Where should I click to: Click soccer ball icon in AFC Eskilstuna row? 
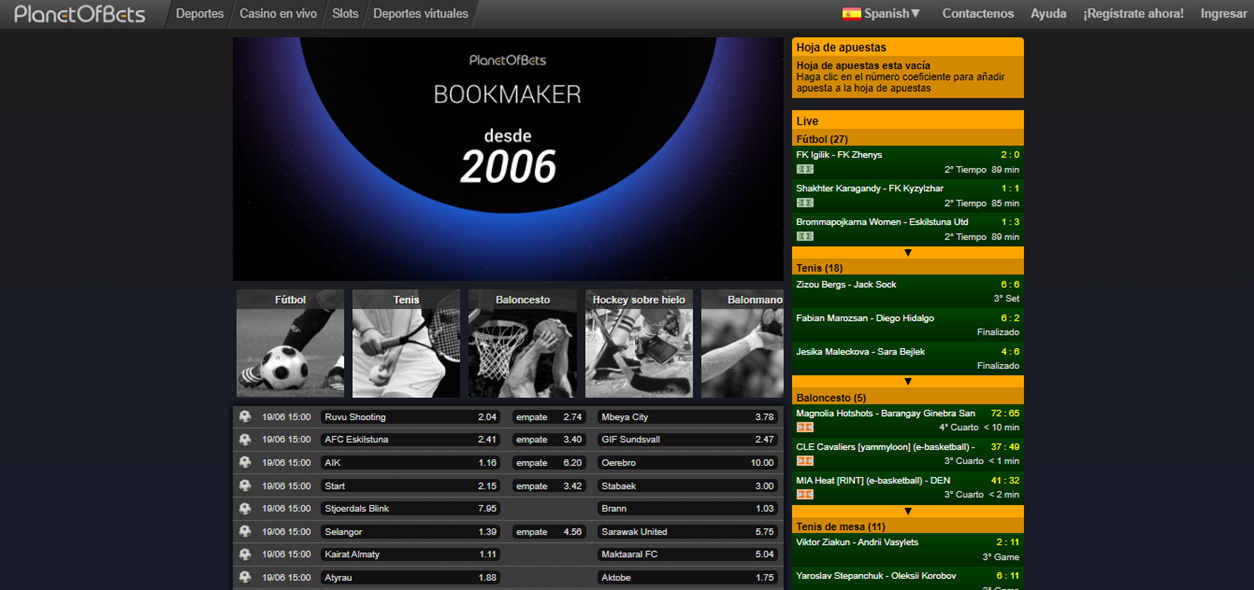tap(245, 440)
